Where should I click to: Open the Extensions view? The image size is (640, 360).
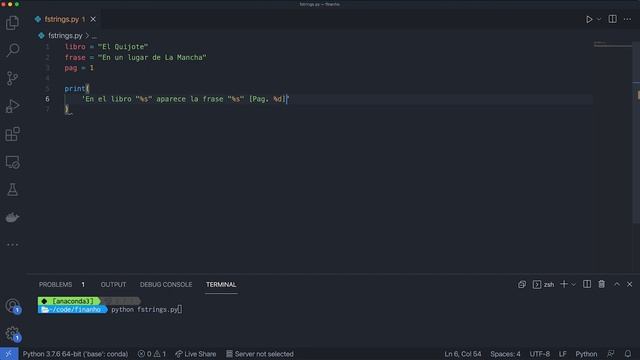coord(12,134)
